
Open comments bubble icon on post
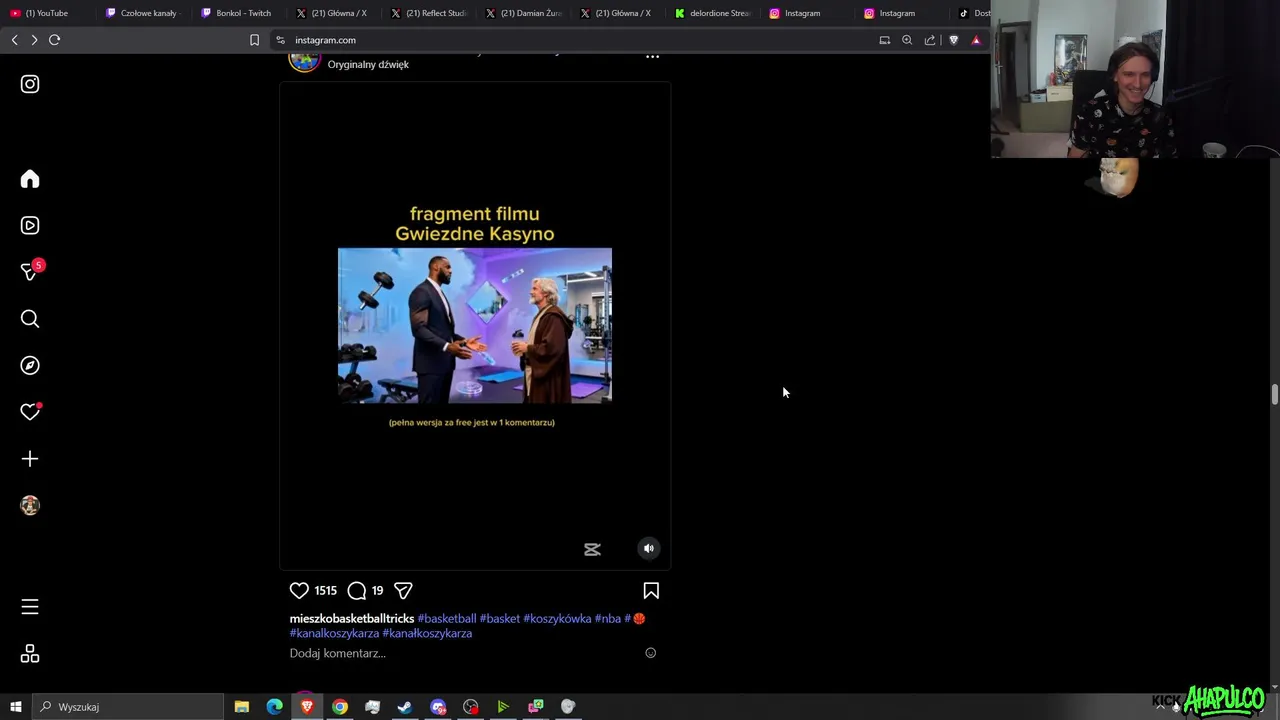pos(357,591)
